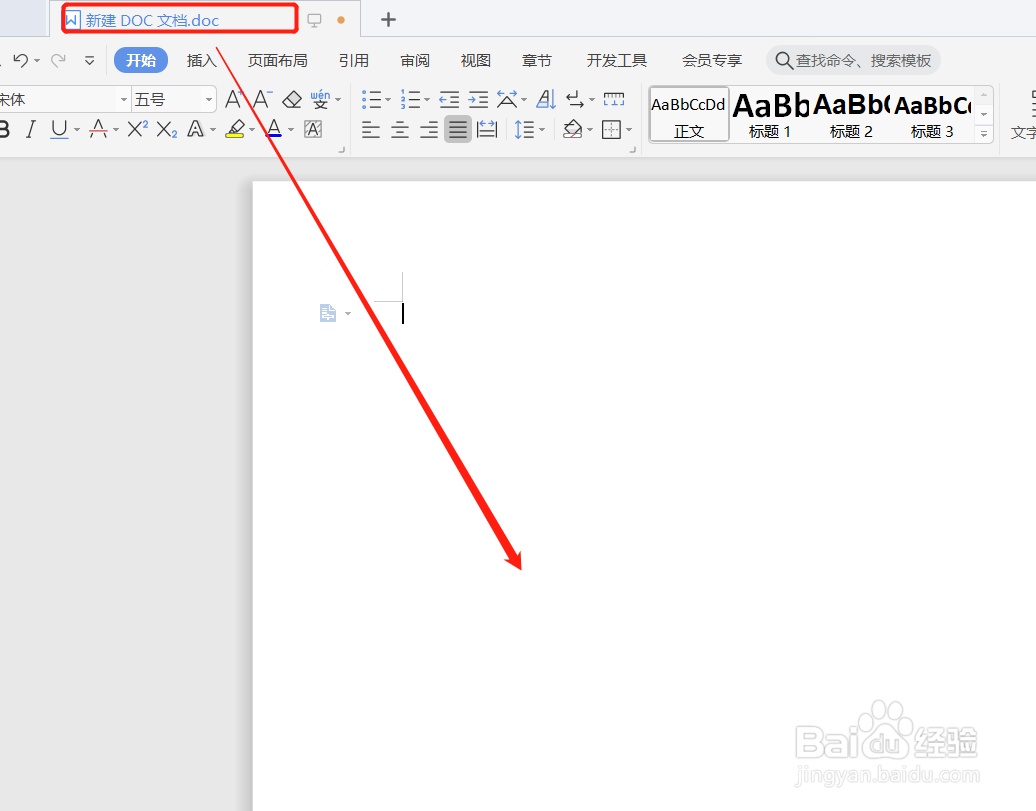Viewport: 1036px width, 811px height.
Task: Align text right
Action: point(429,130)
